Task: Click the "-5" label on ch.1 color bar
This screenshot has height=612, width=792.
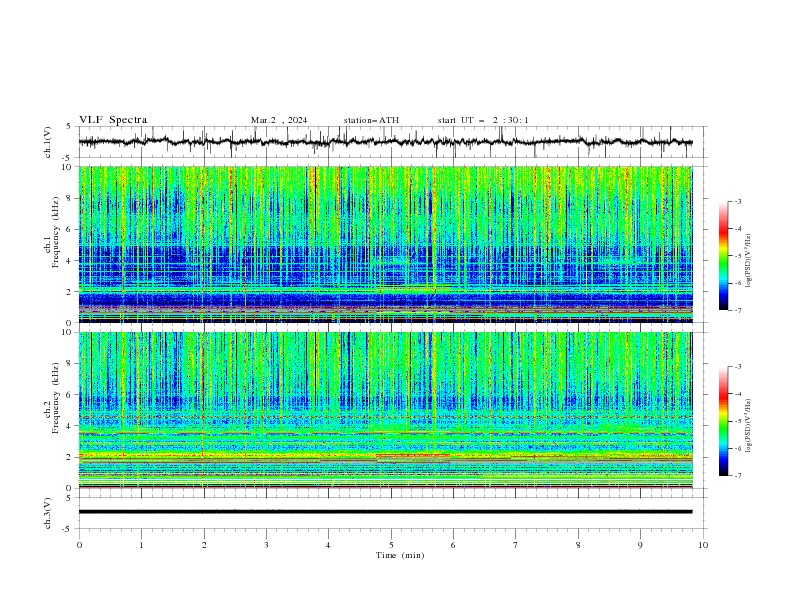Action: [737, 256]
